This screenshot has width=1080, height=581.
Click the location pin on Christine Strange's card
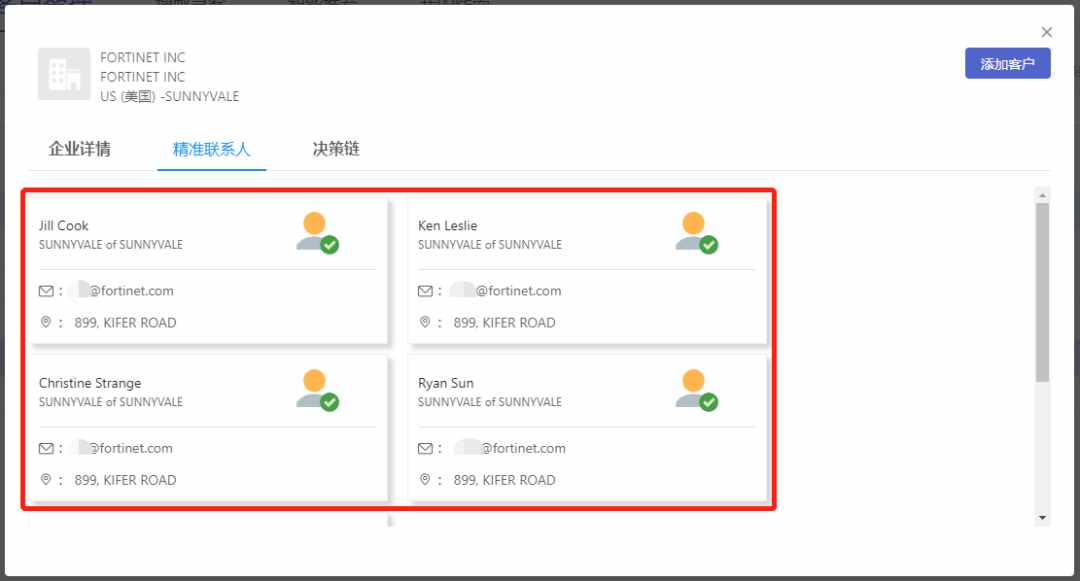coord(45,480)
